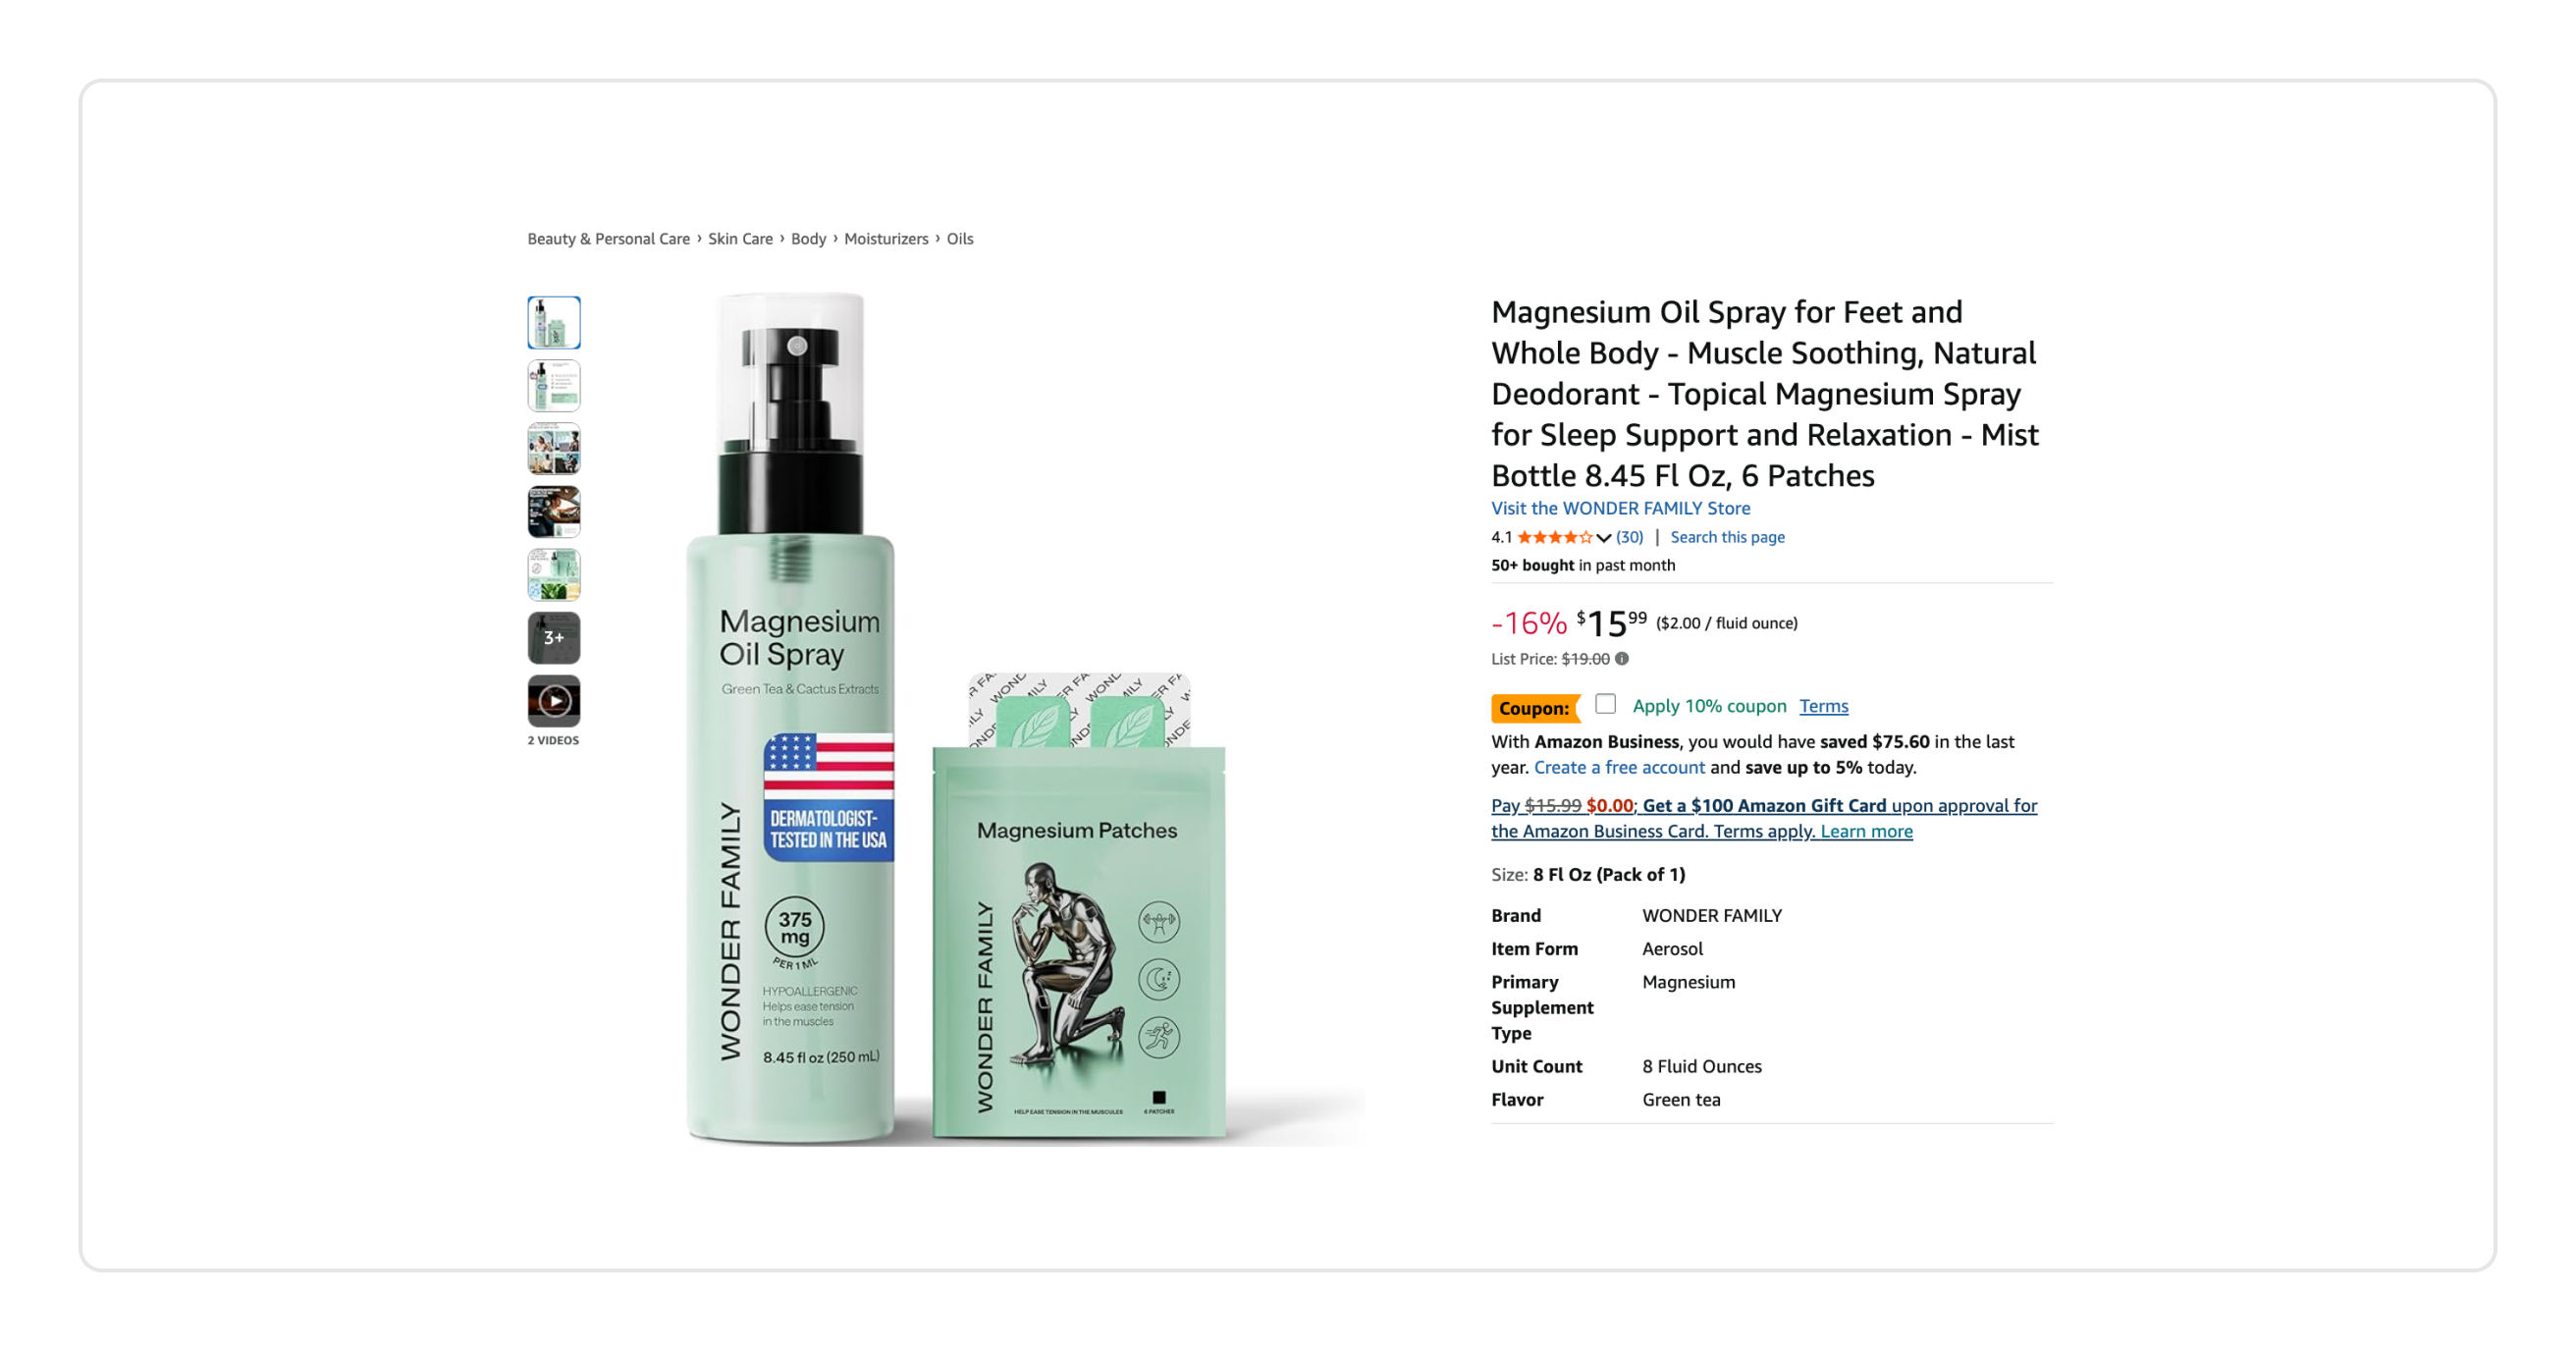This screenshot has height=1351, width=2576.
Task: Select the first bottle and patches thumbnail
Action: 554,323
